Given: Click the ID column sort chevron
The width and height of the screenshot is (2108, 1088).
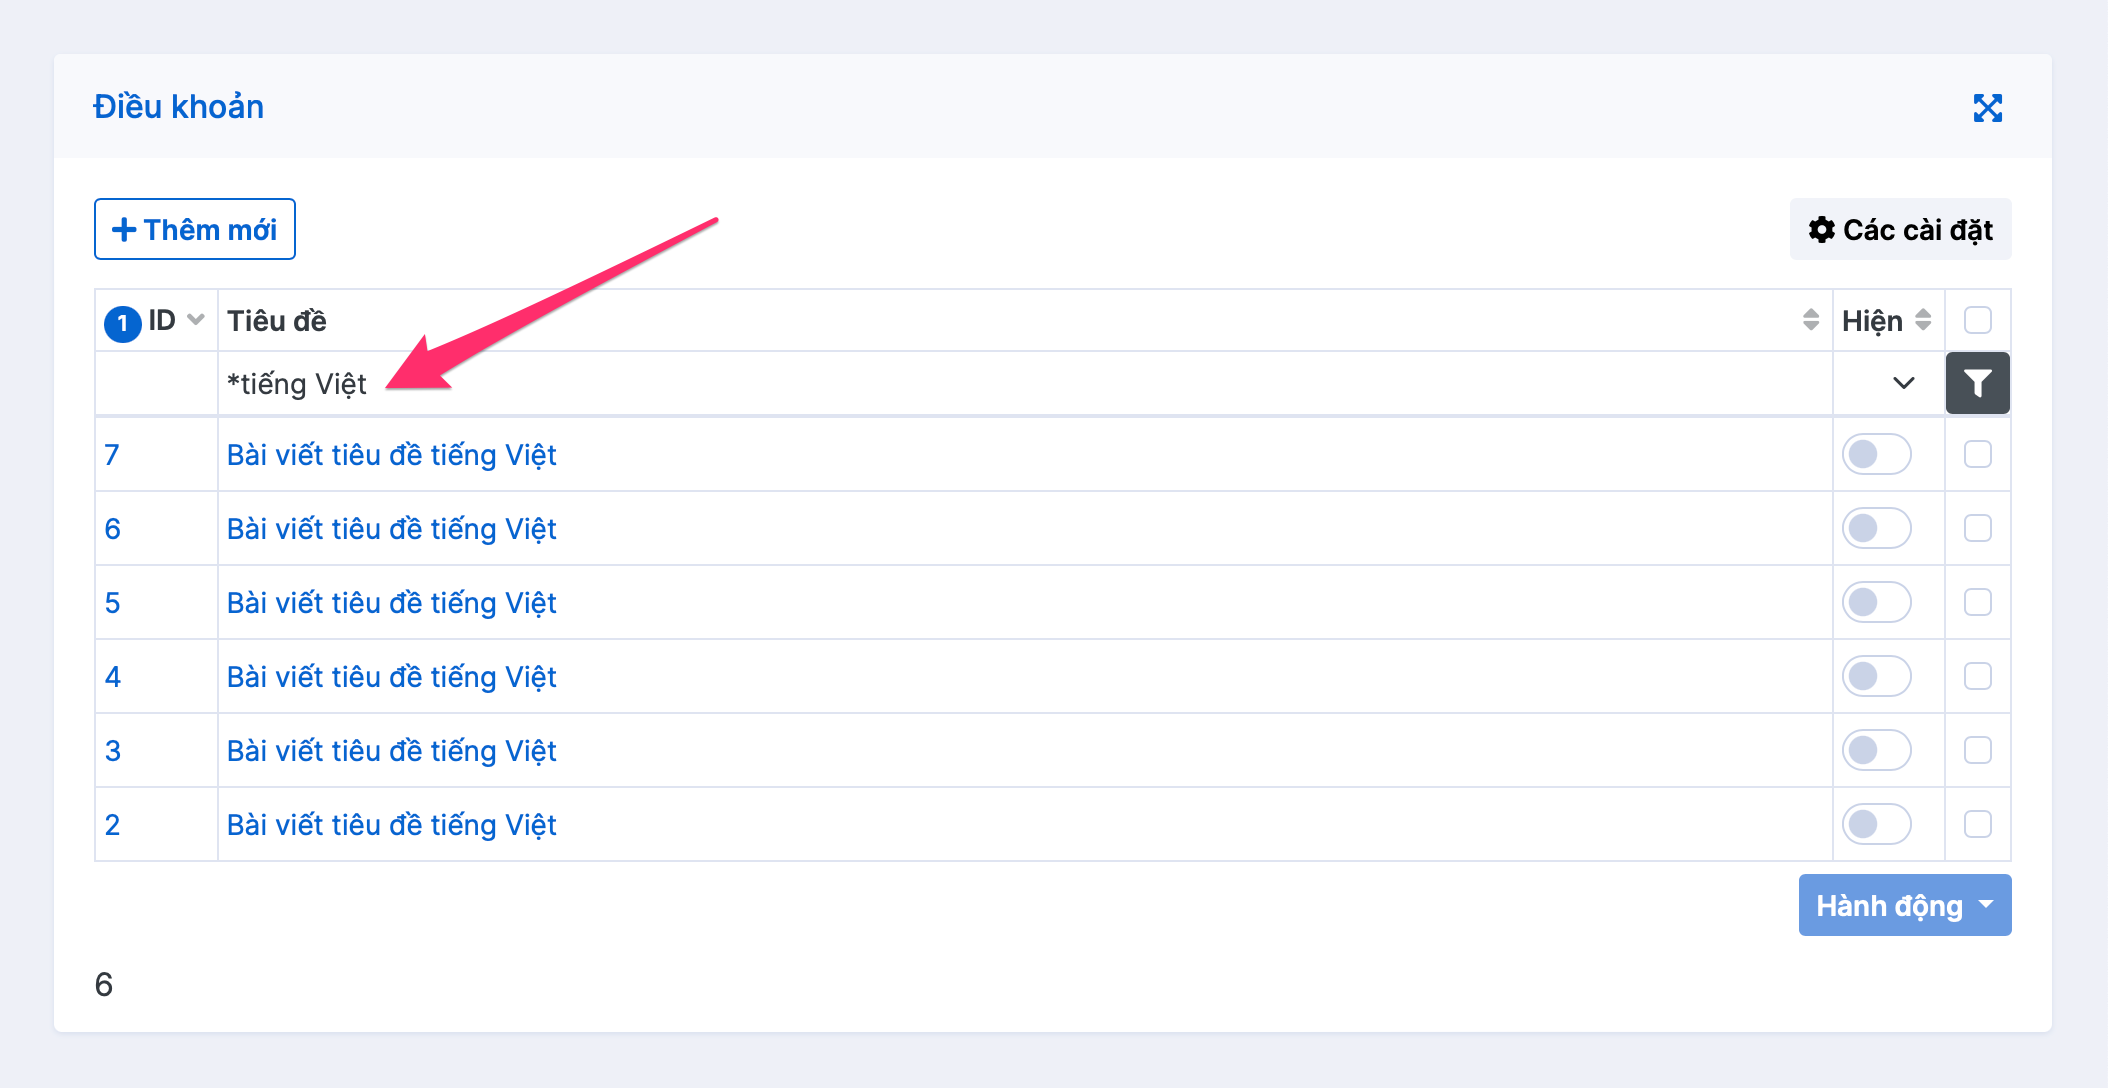Looking at the screenshot, I should pyautogui.click(x=196, y=320).
